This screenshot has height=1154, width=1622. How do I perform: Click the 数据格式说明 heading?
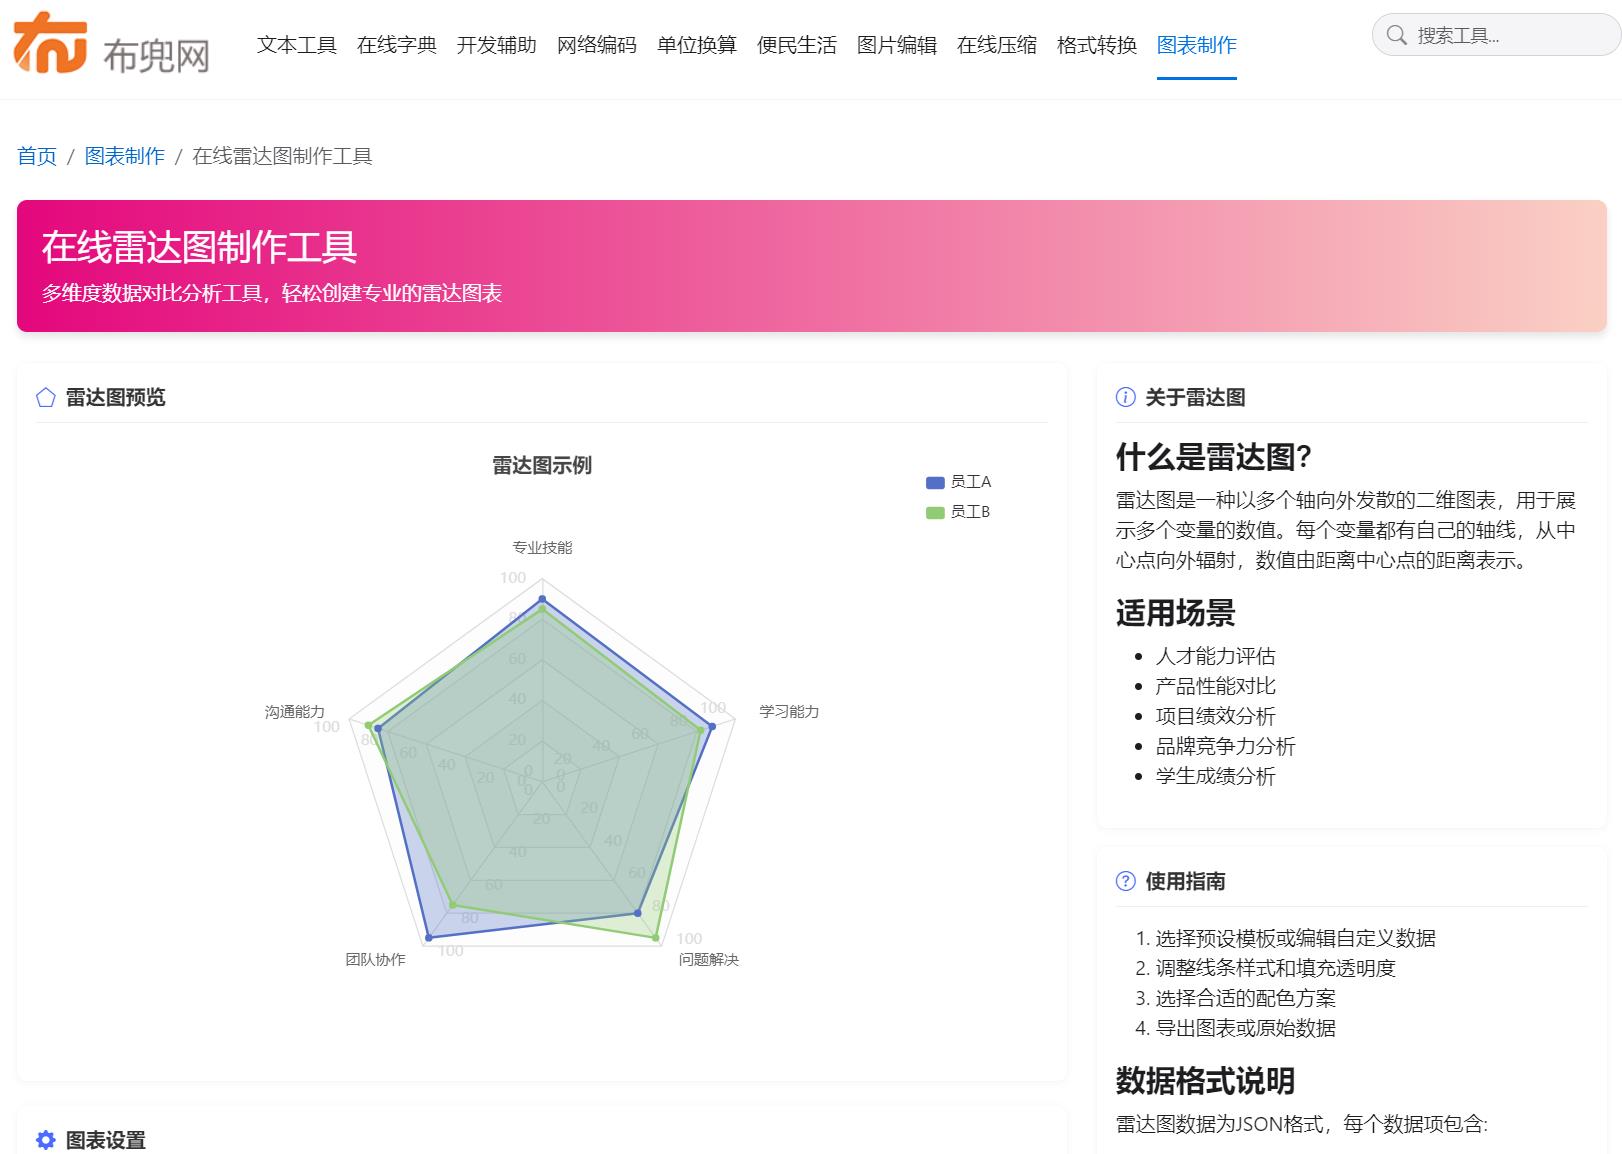click(1206, 1081)
